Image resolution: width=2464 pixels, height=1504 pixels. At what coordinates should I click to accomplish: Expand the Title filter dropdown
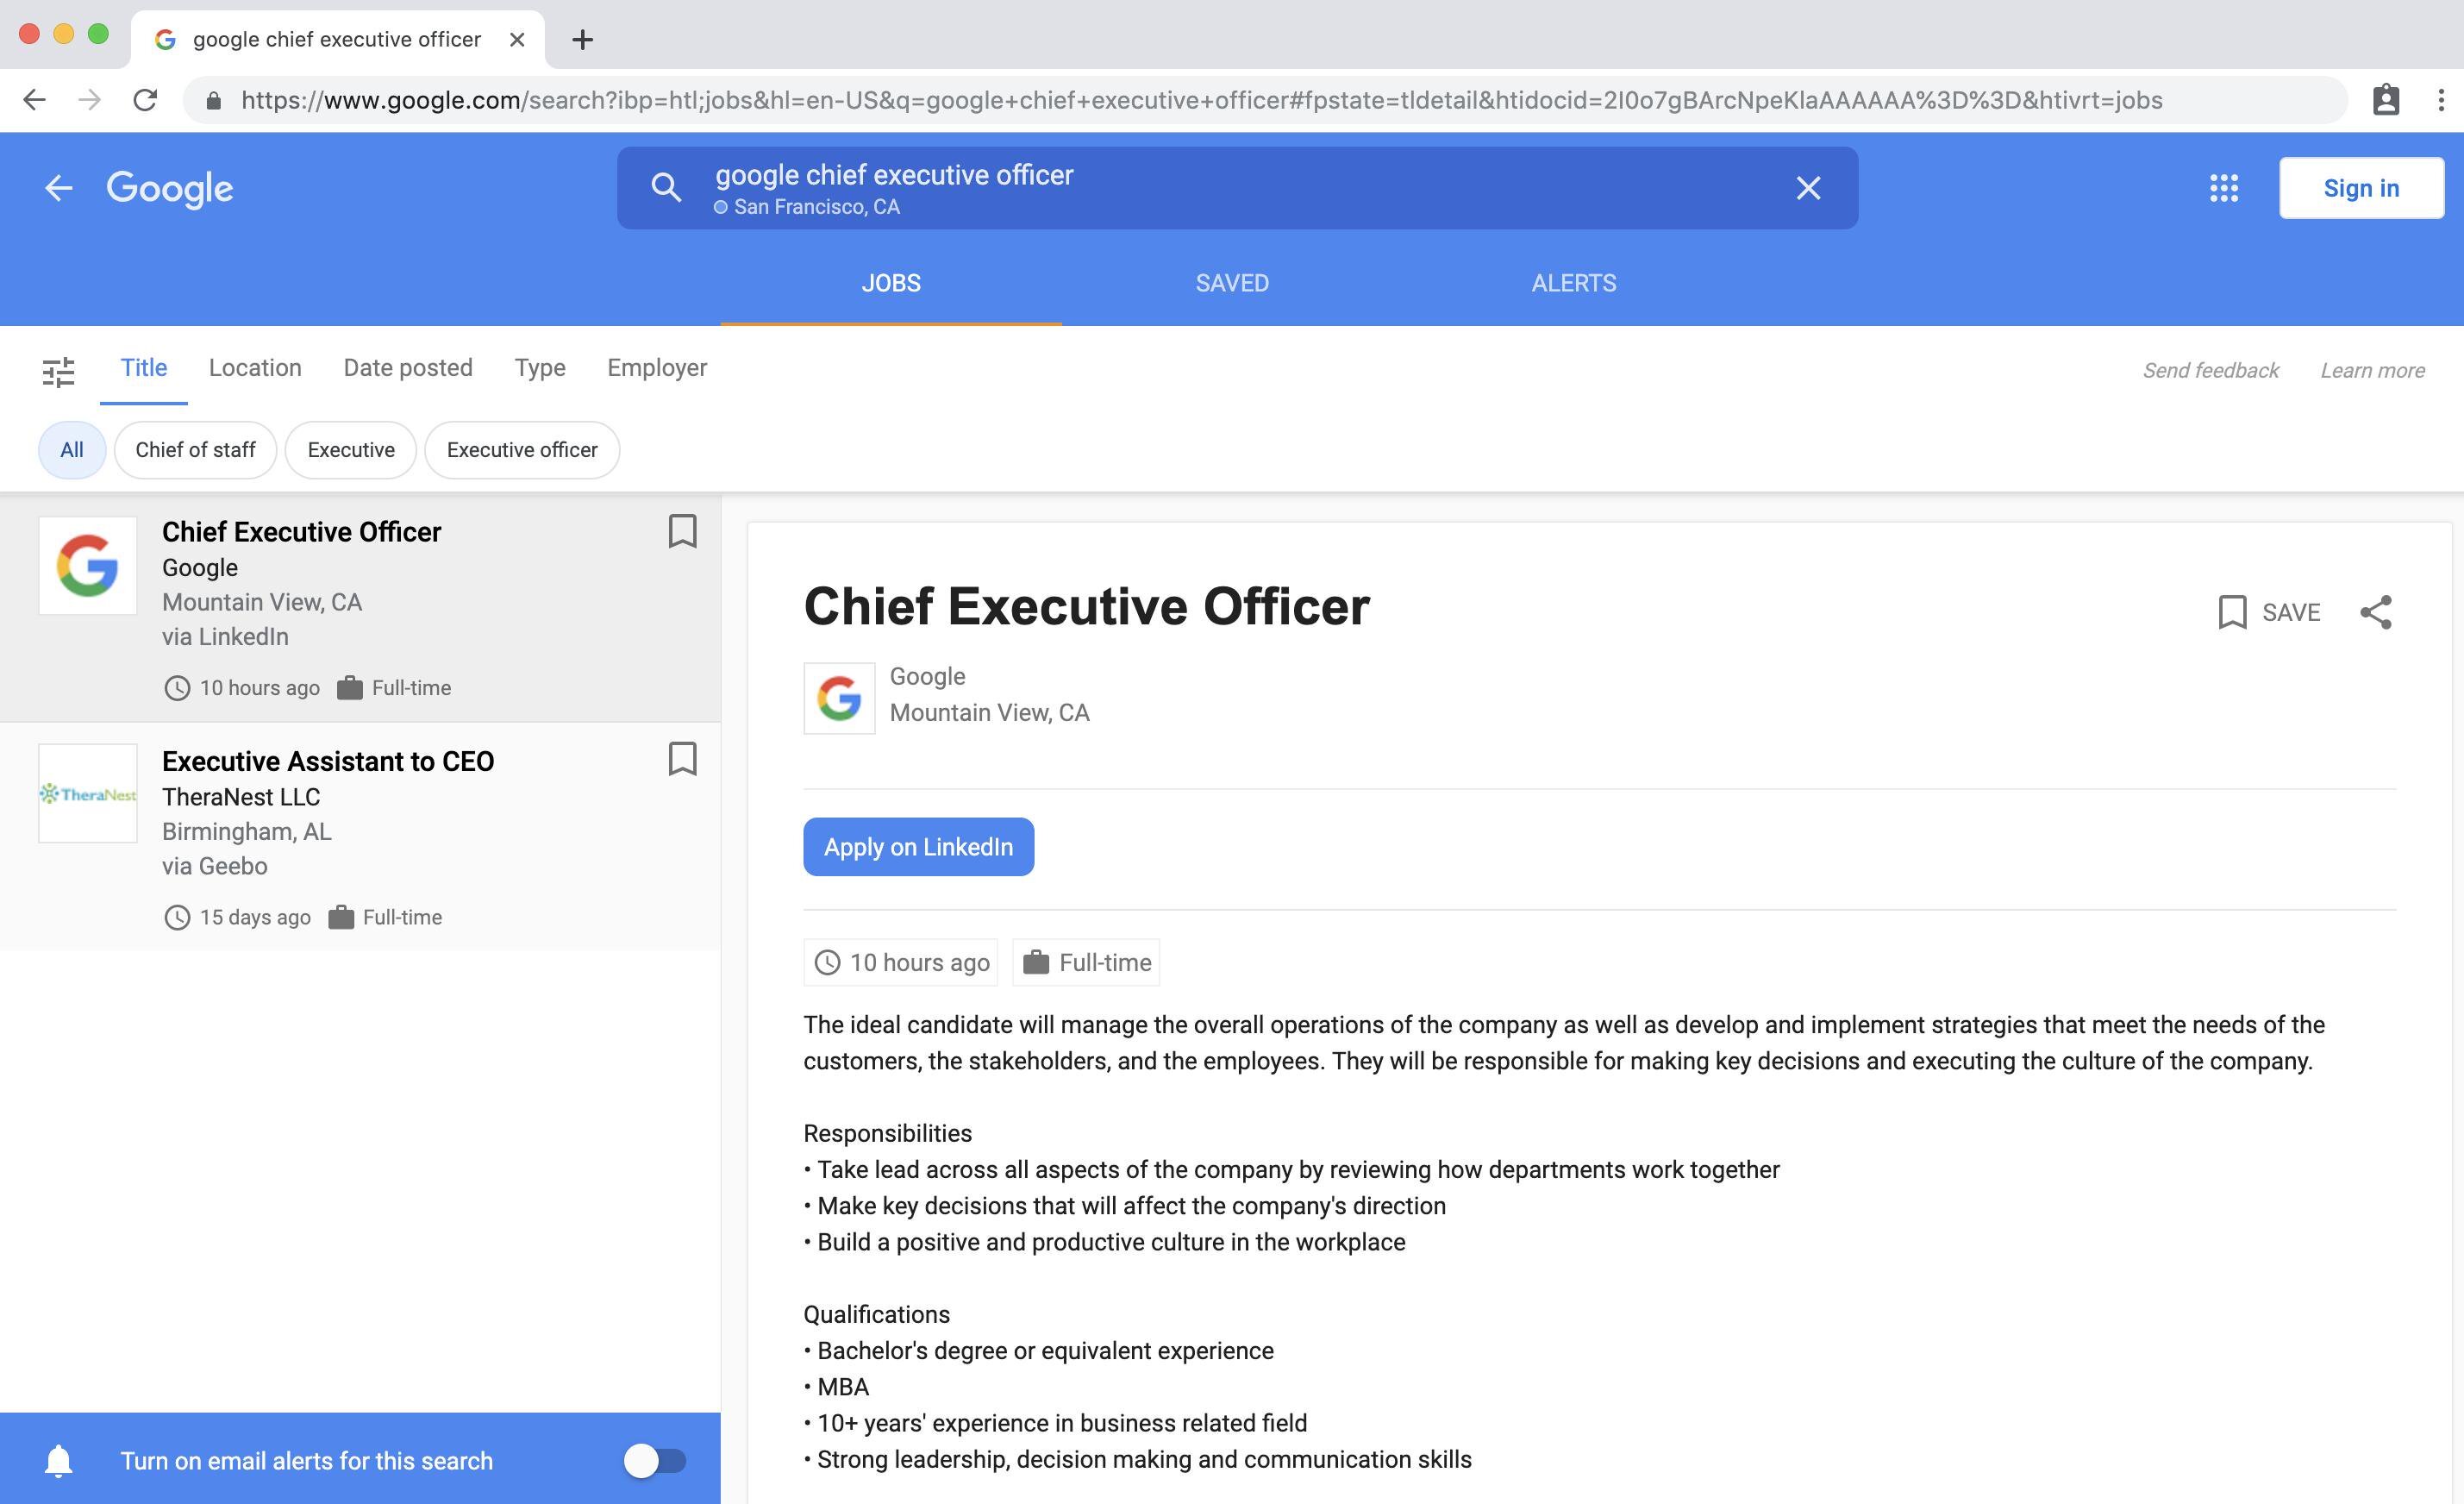point(142,368)
